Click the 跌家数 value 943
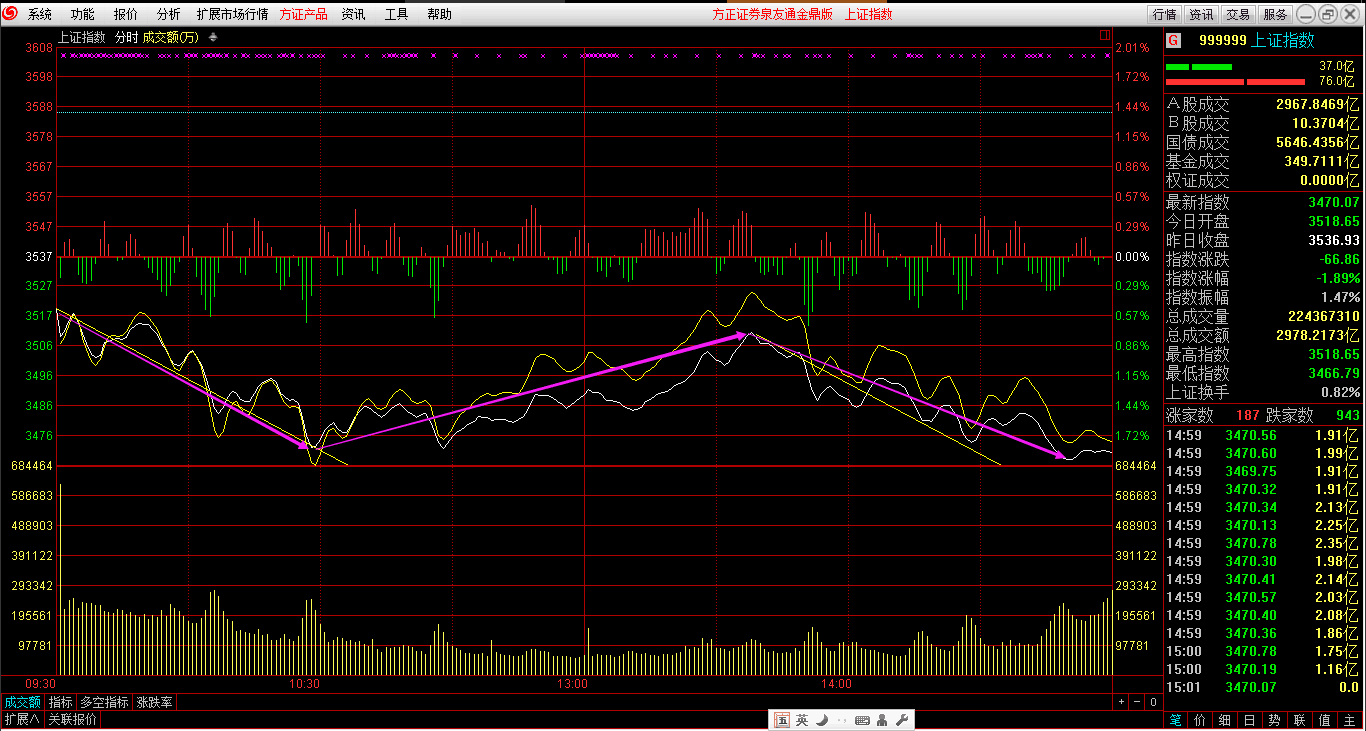 coord(1347,415)
